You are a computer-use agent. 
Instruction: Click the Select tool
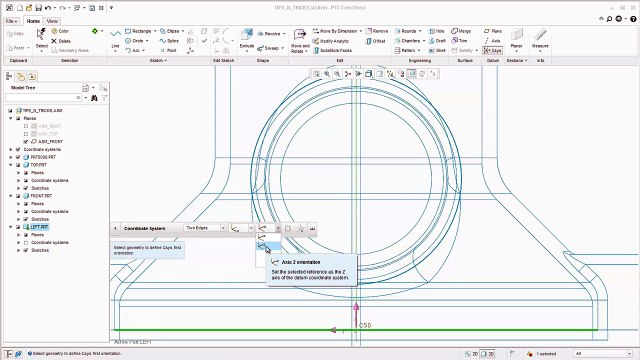click(42, 39)
